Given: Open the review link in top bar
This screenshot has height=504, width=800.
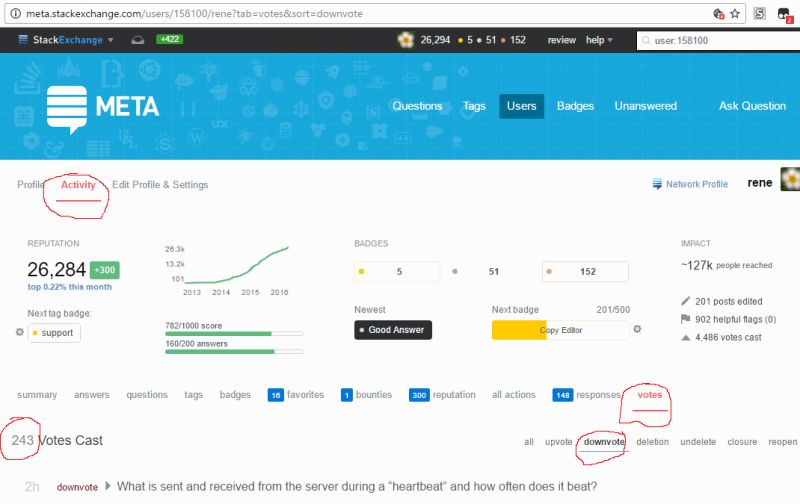Looking at the screenshot, I should click(x=562, y=40).
